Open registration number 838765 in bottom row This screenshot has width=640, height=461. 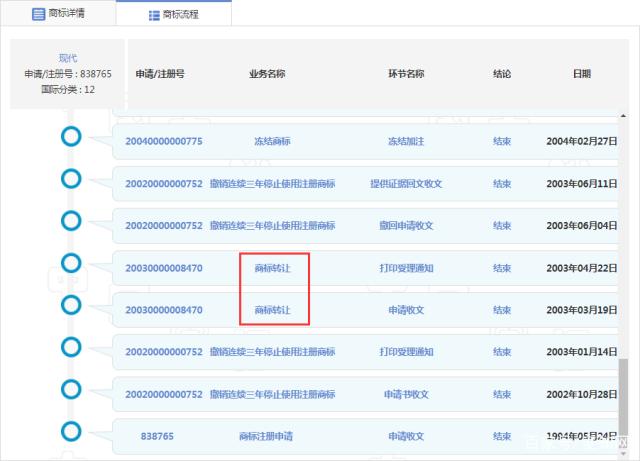coord(158,437)
